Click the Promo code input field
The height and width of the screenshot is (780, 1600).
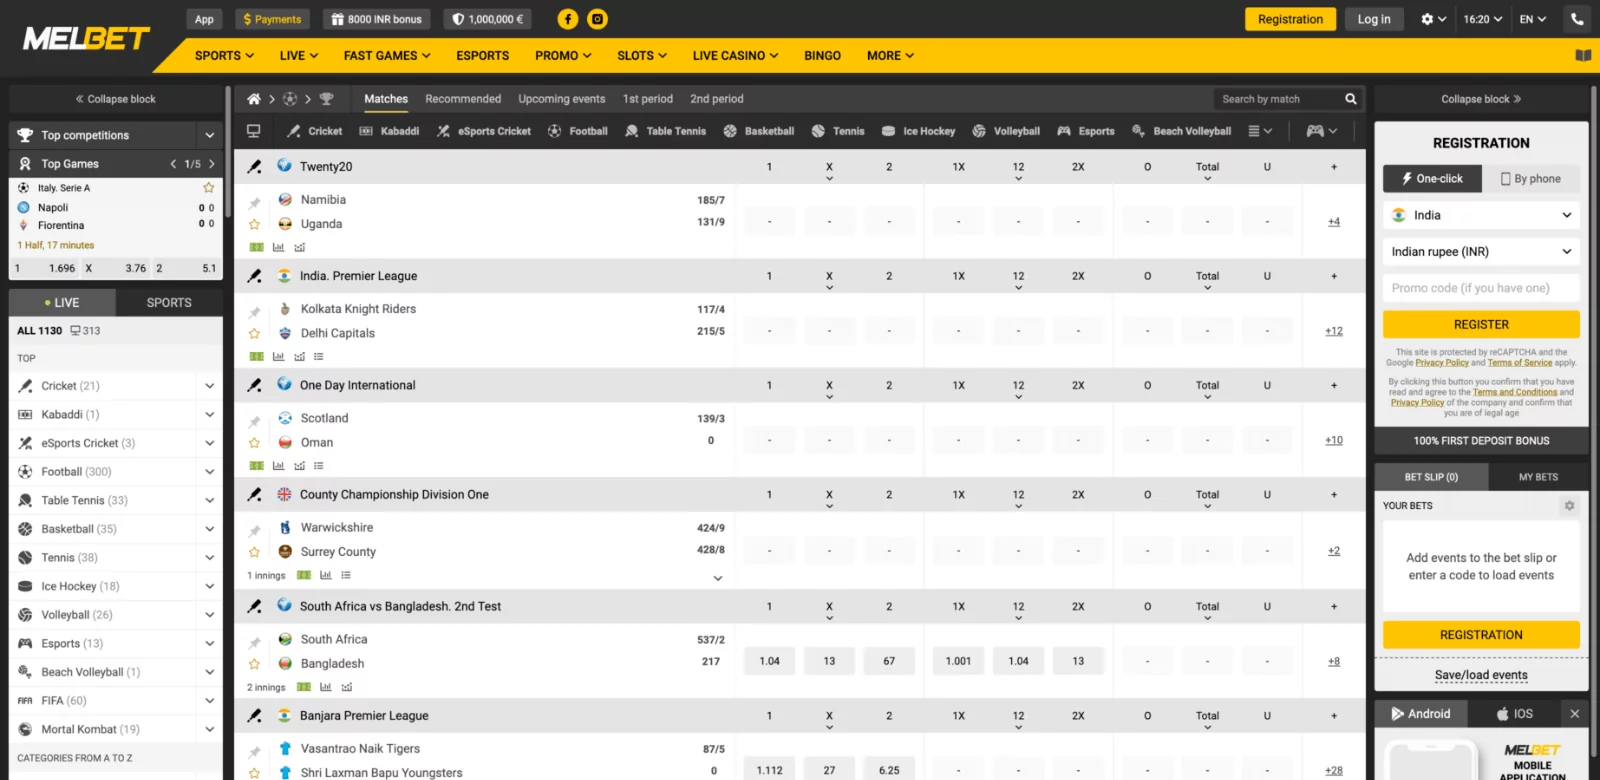(x=1481, y=288)
